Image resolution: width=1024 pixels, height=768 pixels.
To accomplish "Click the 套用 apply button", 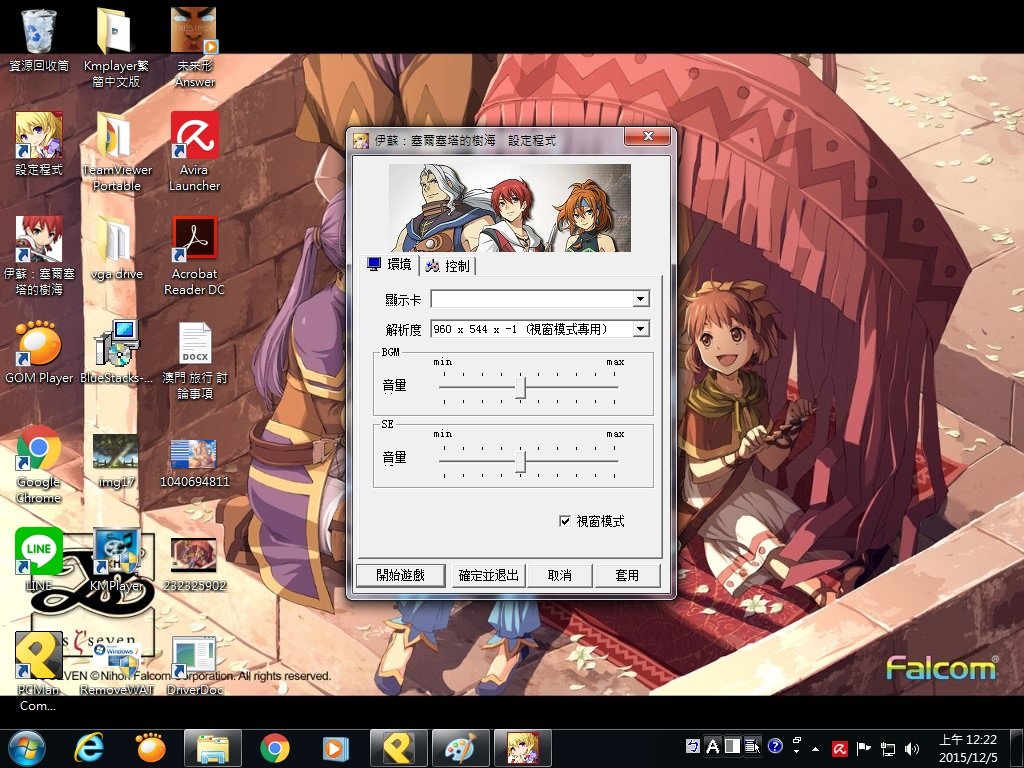I will click(x=627, y=575).
